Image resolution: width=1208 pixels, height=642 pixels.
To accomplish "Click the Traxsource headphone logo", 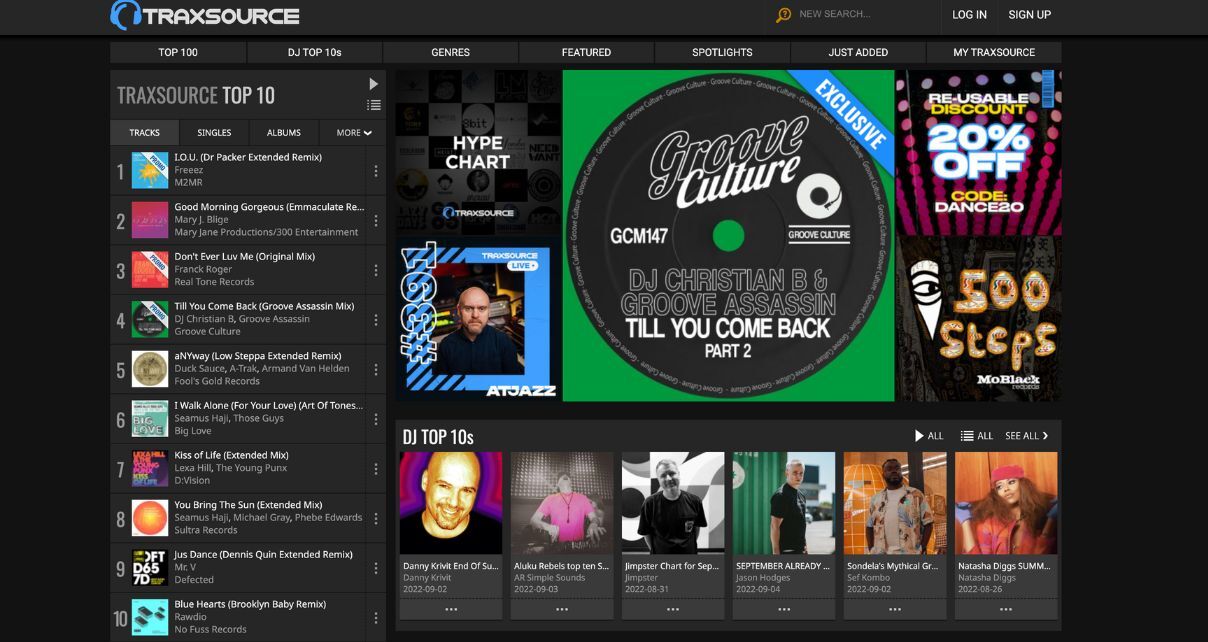I will point(126,15).
